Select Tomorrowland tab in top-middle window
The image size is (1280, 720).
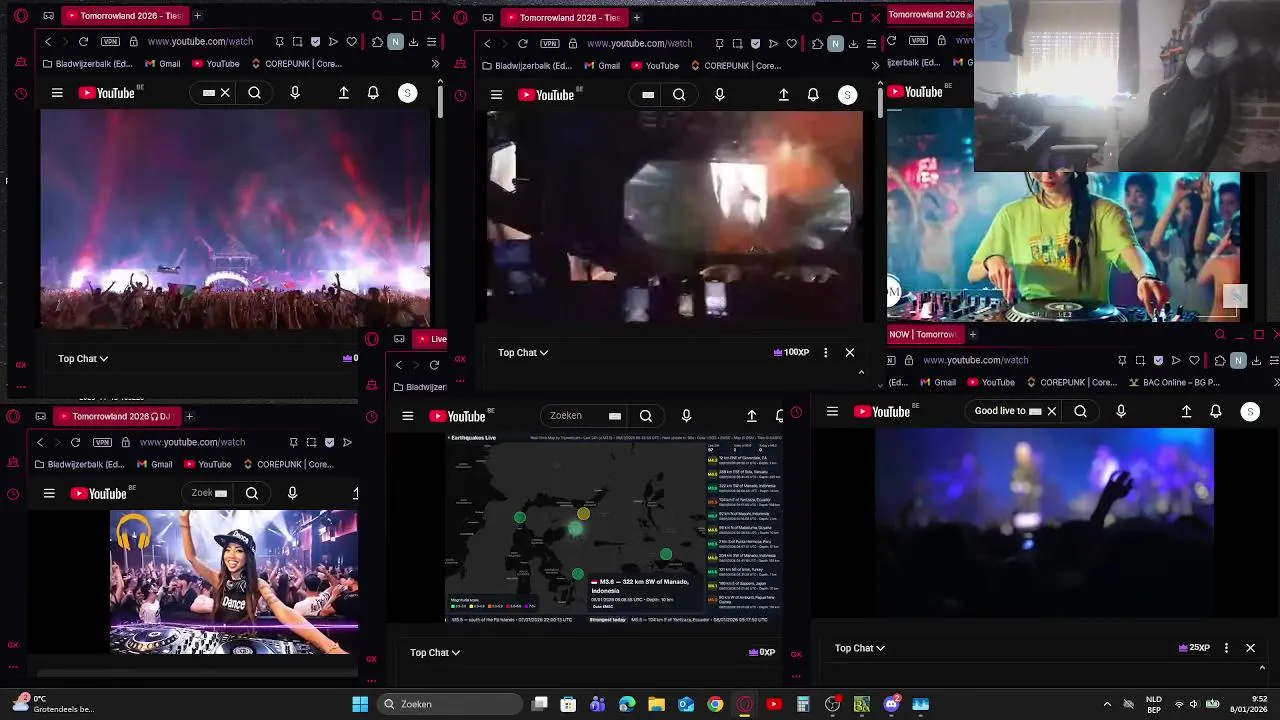click(564, 17)
